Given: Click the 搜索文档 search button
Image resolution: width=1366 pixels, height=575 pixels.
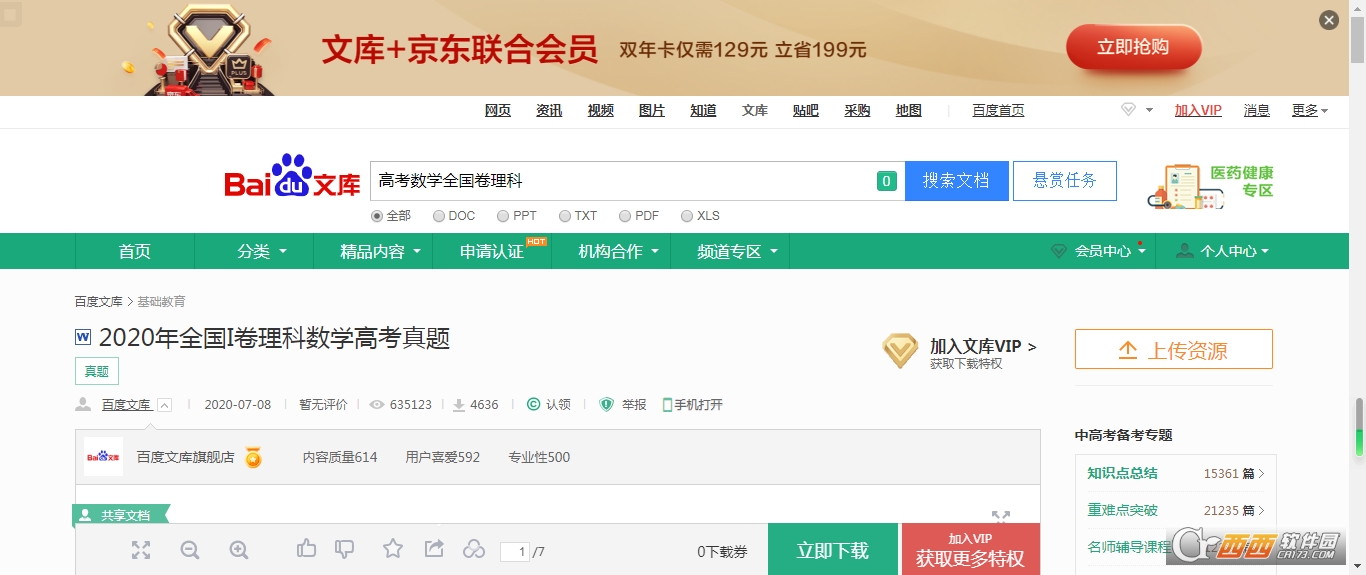Looking at the screenshot, I should pyautogui.click(x=957, y=181).
